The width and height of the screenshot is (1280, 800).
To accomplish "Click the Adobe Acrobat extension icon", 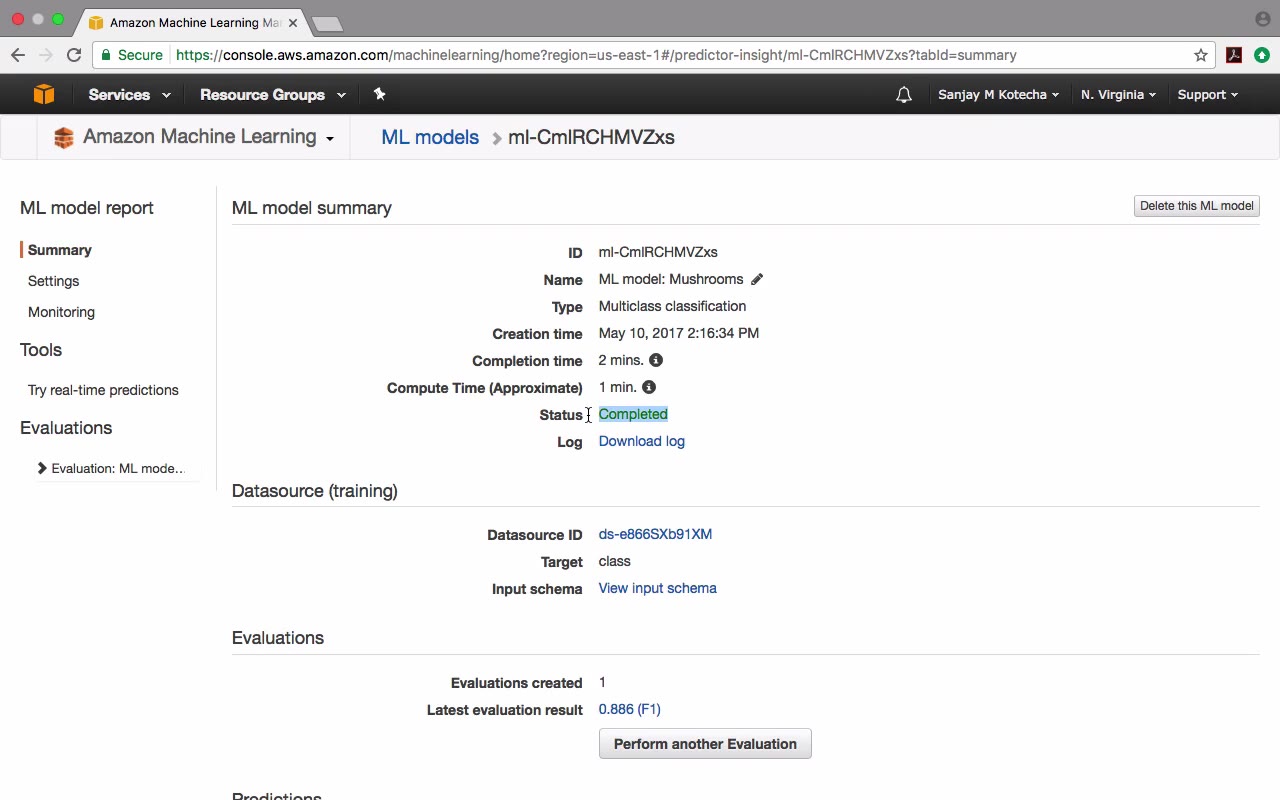I will tap(1234, 55).
